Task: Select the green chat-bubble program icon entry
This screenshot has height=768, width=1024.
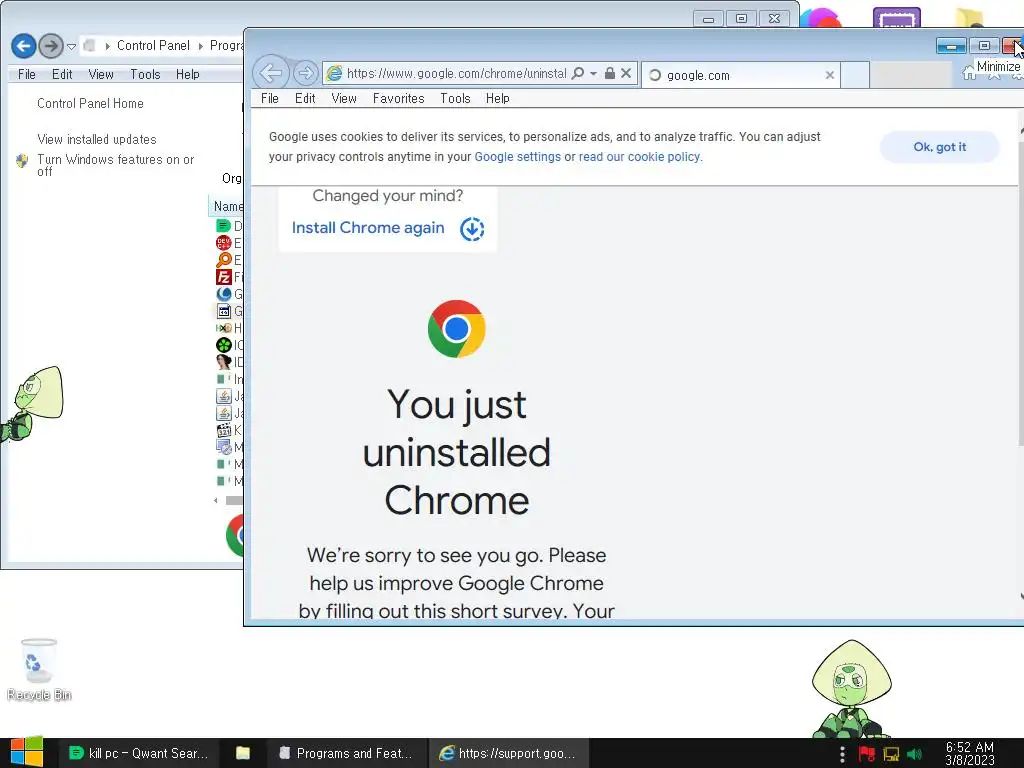Action: 223,226
